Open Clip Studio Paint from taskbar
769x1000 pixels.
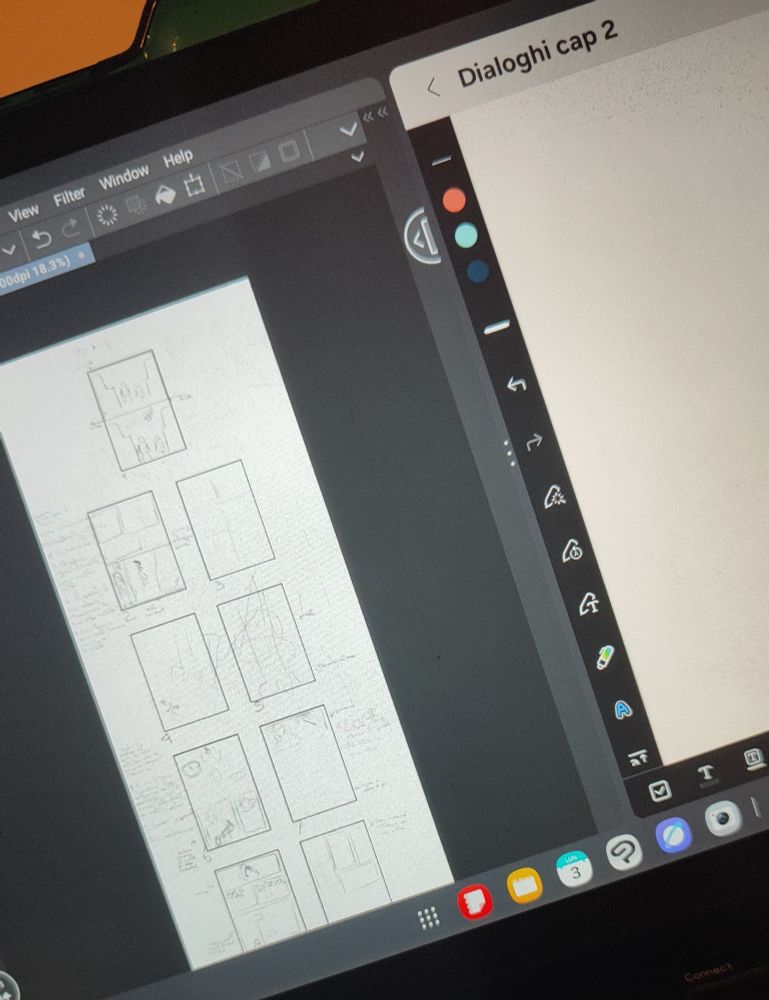(x=624, y=852)
